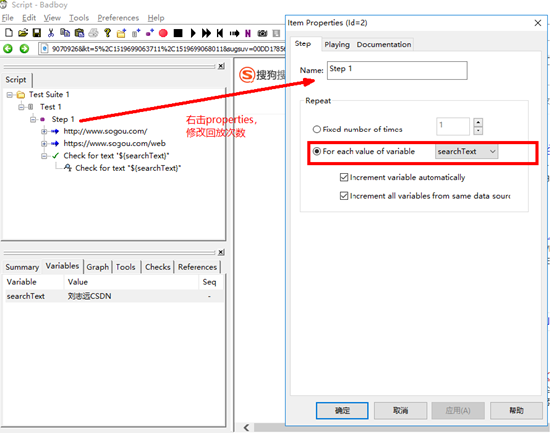Toggle Increment all variables from same data source
Image resolution: width=554 pixels, height=433 pixels.
click(344, 196)
